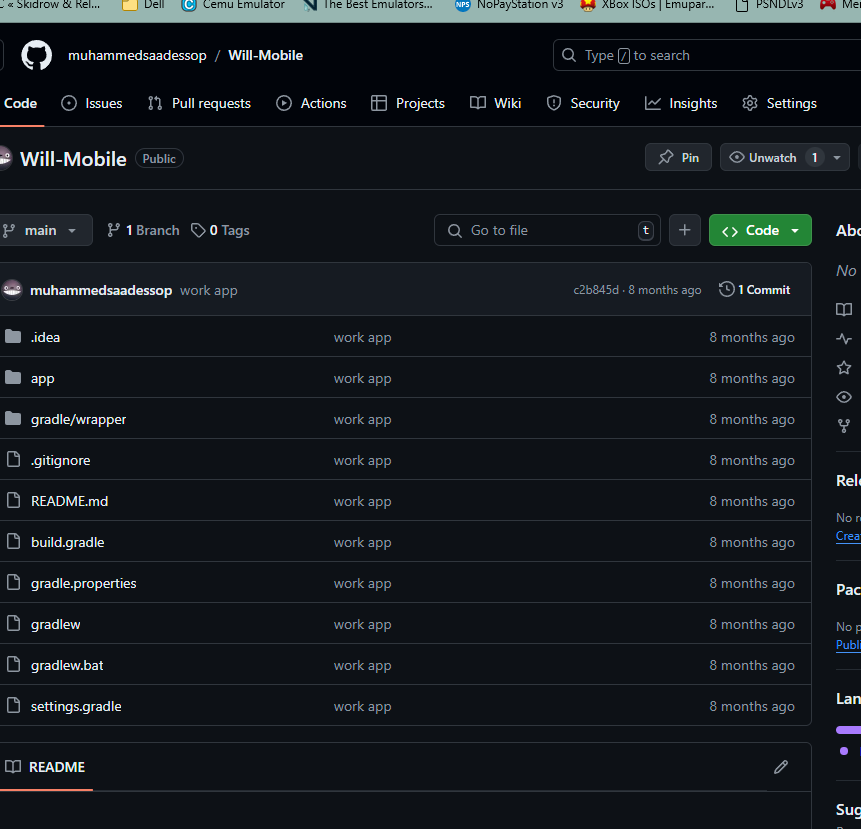Viewport: 861px width, 829px height.
Task: Click the branch icon showing 1 Branch
Action: tap(113, 230)
